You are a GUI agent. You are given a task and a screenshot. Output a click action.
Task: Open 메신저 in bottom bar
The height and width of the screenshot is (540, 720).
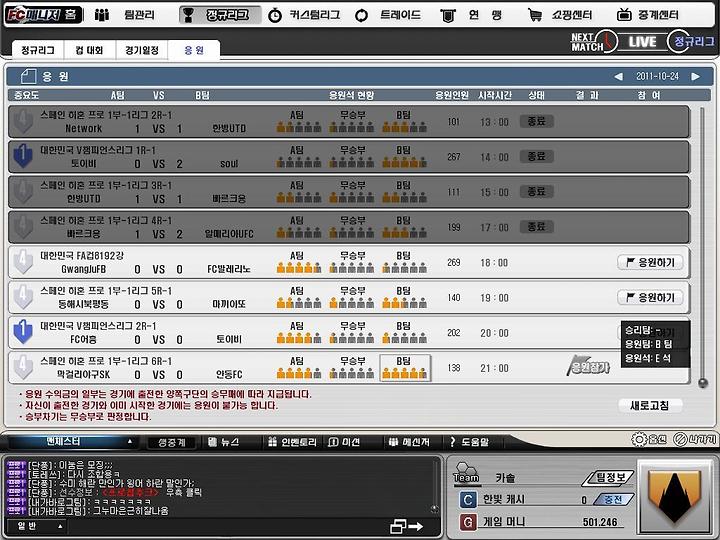point(409,442)
